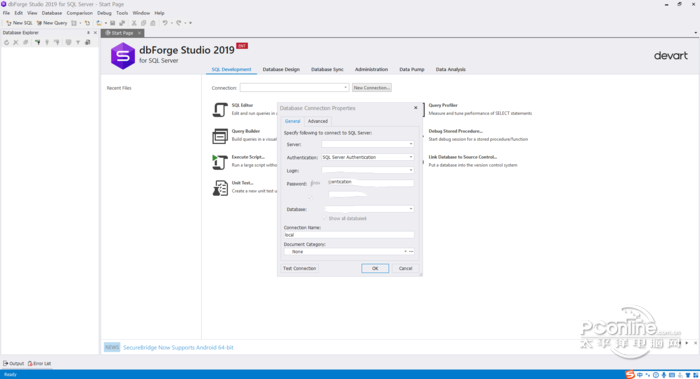Close the Start Page tab
The width and height of the screenshot is (700, 379).
tap(139, 33)
